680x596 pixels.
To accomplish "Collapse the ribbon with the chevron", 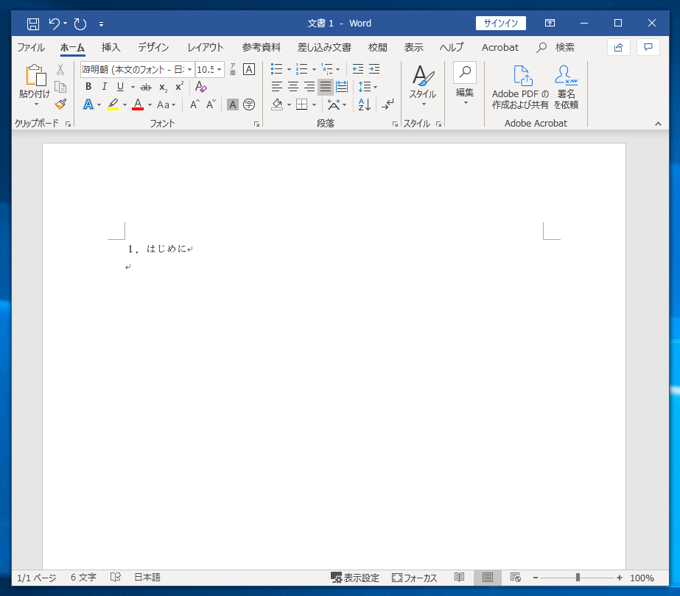I will (x=658, y=124).
